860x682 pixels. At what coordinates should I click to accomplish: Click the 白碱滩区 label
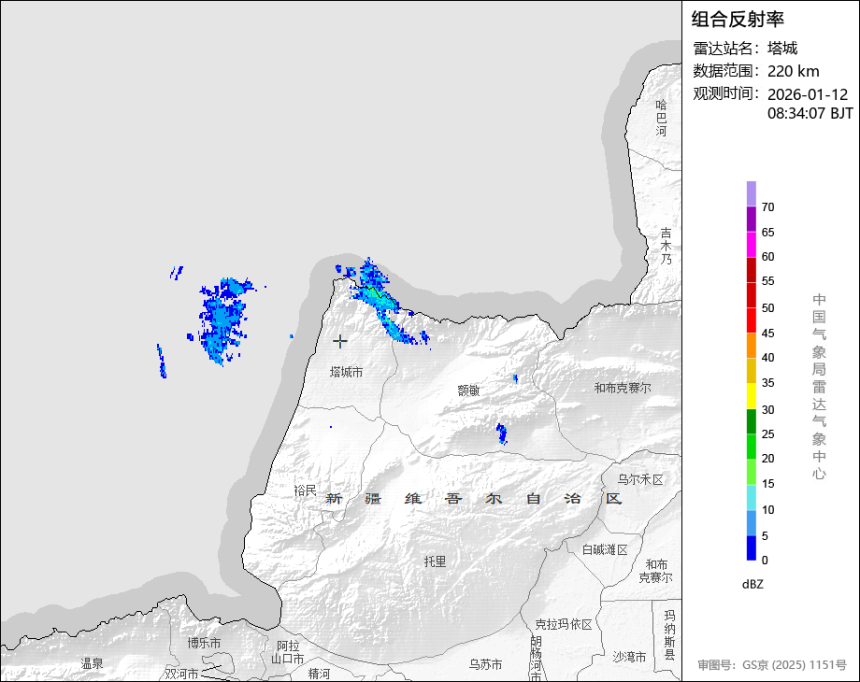pos(604,550)
